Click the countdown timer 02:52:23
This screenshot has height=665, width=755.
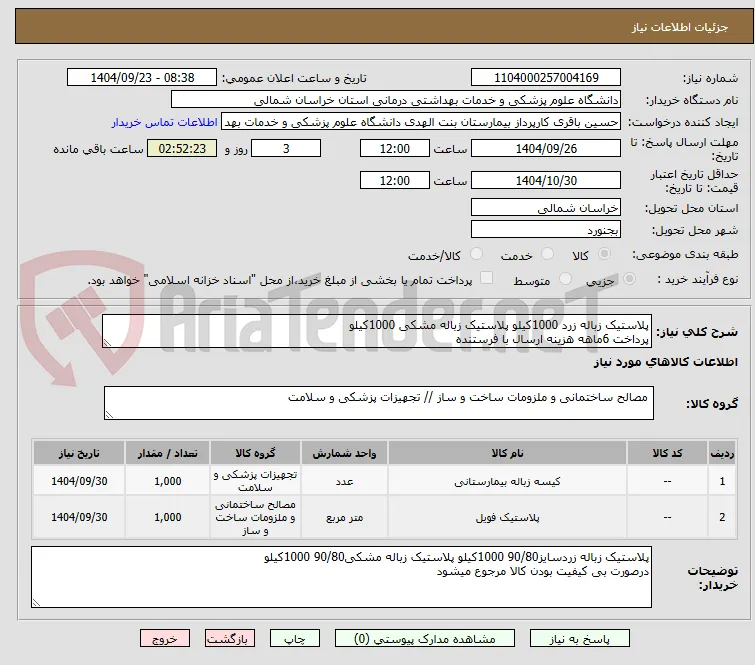pos(182,148)
